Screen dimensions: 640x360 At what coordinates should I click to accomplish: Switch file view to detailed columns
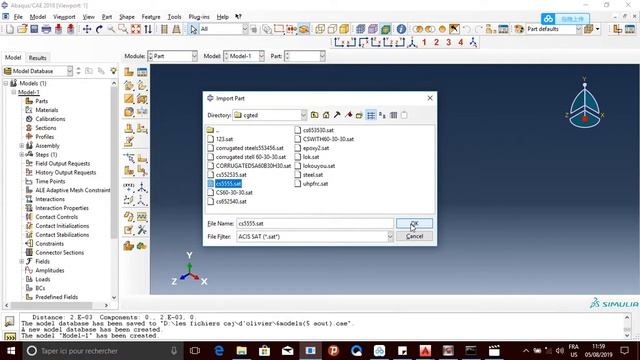(x=393, y=115)
